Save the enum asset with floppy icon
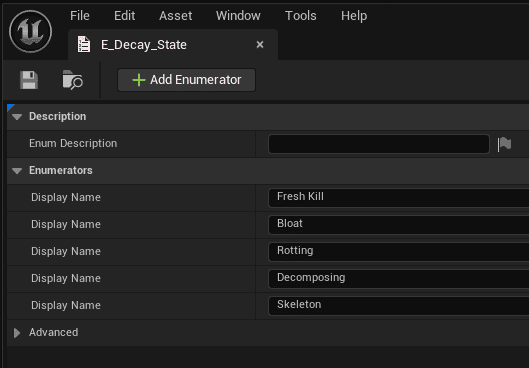Screen dimensions: 529x368 click(x=29, y=80)
